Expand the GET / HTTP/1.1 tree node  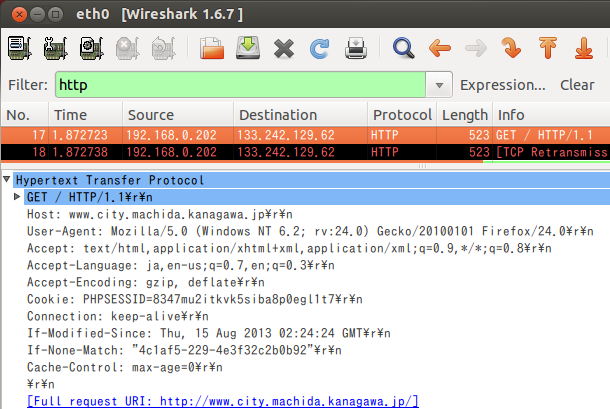point(17,197)
